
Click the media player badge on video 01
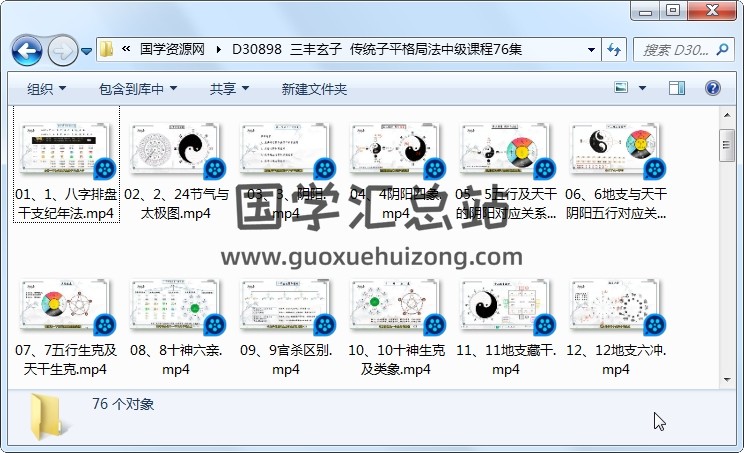pos(105,169)
